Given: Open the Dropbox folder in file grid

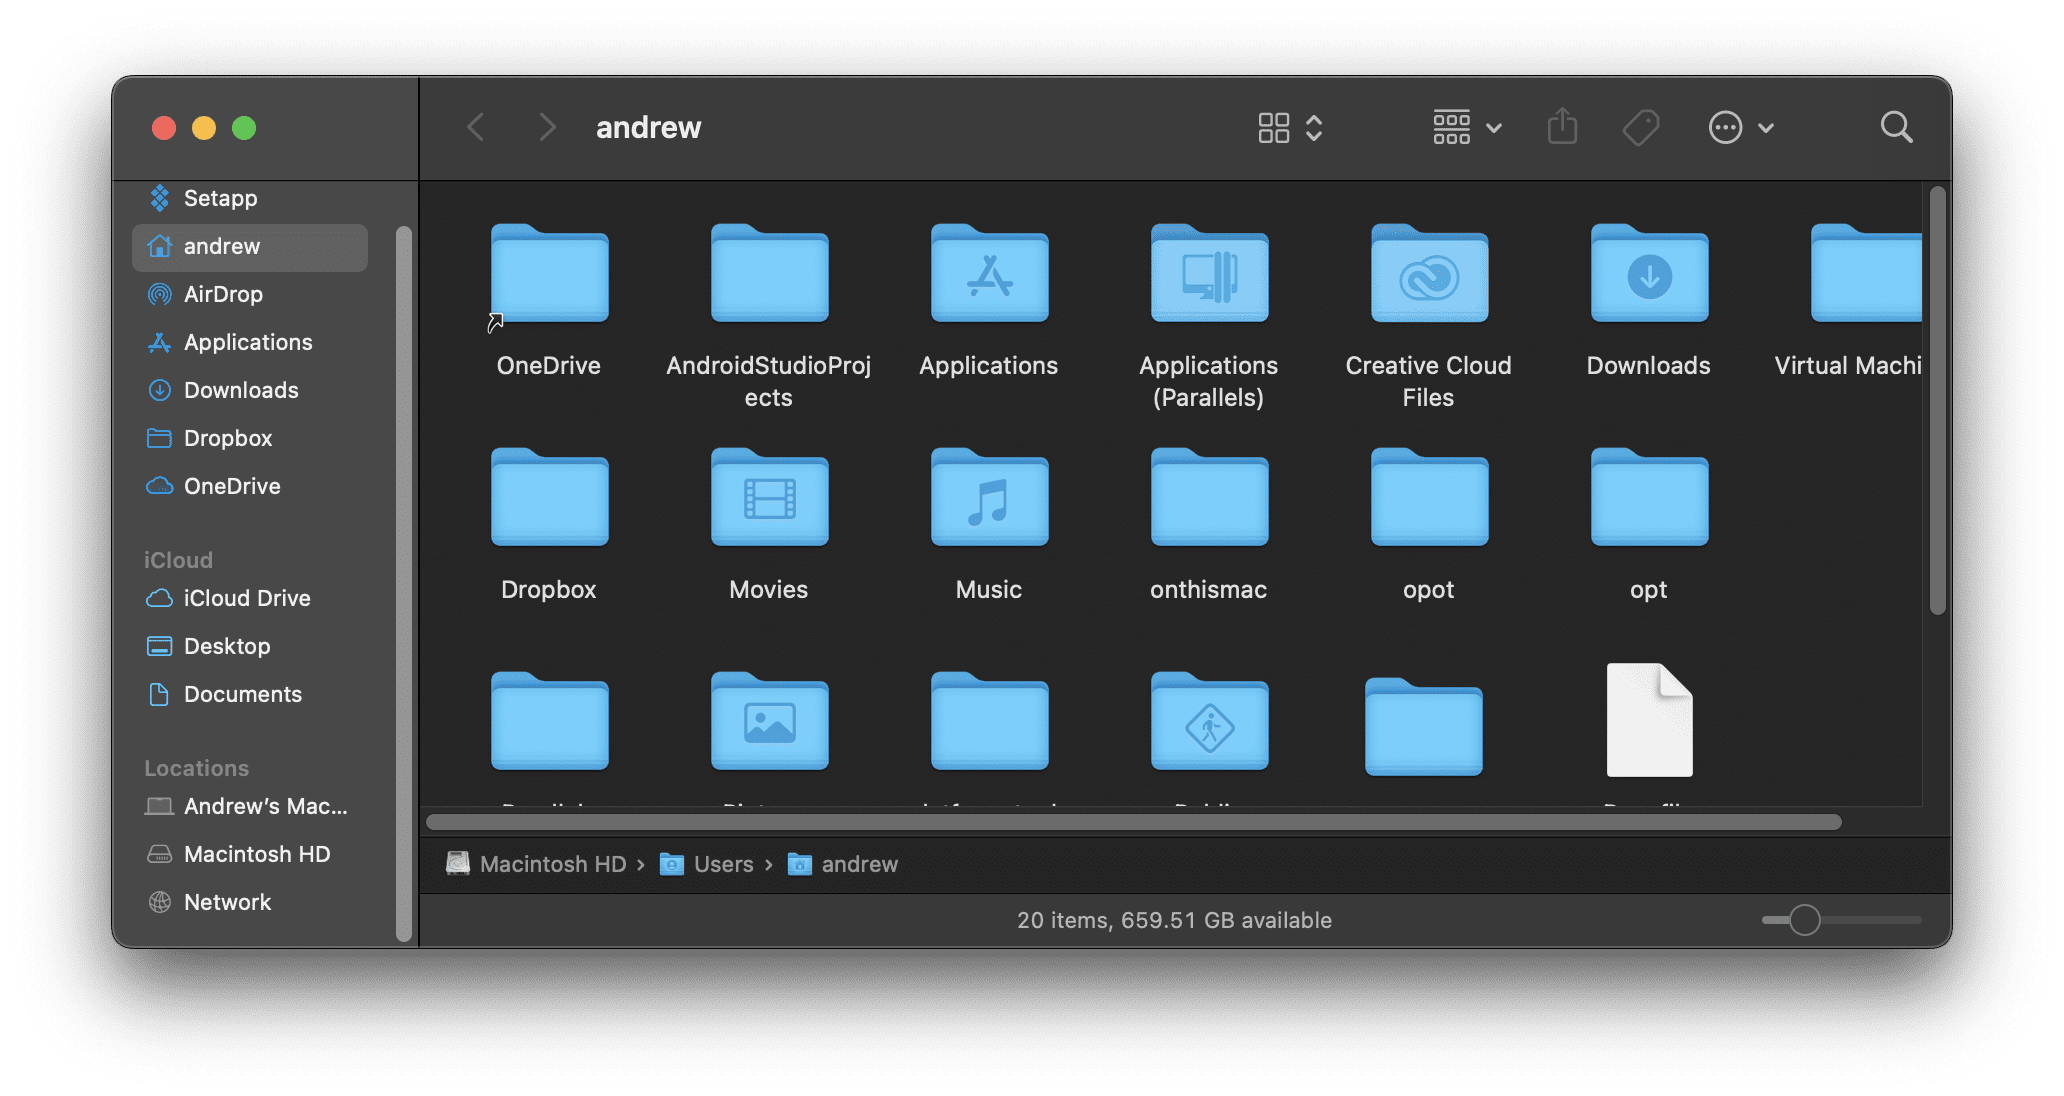Looking at the screenshot, I should click(549, 497).
